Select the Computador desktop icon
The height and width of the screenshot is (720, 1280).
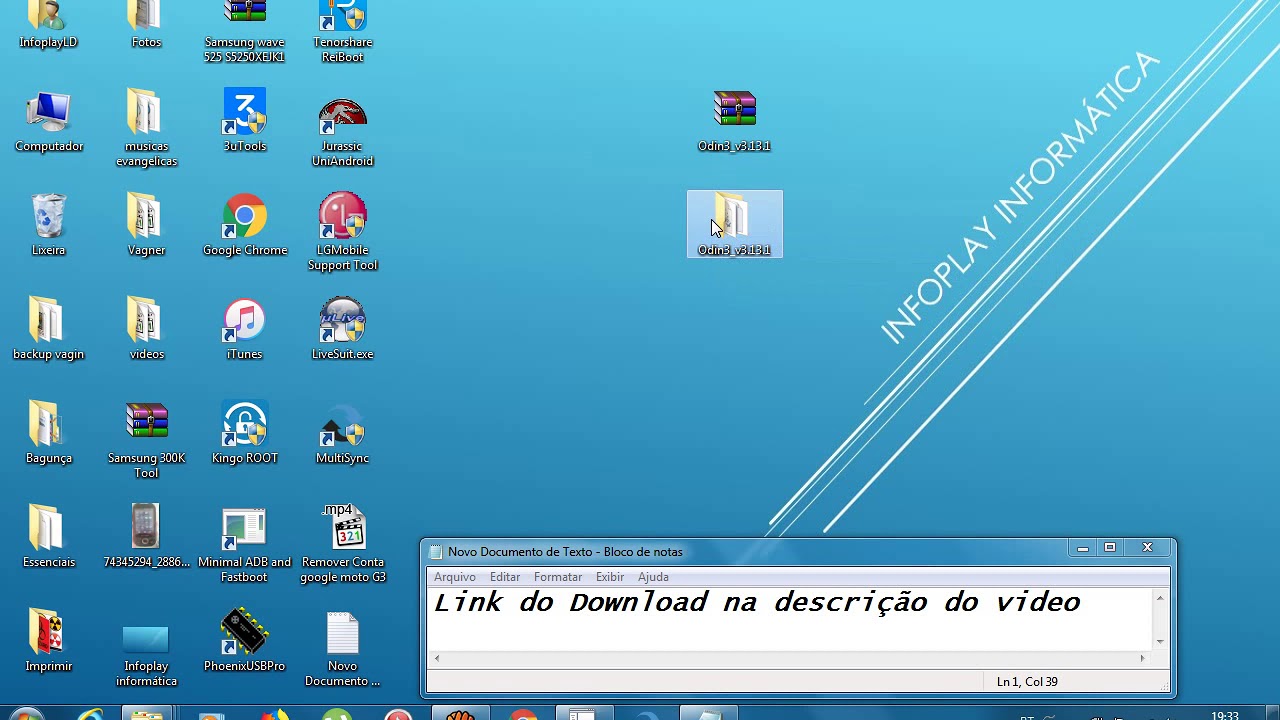tap(48, 122)
